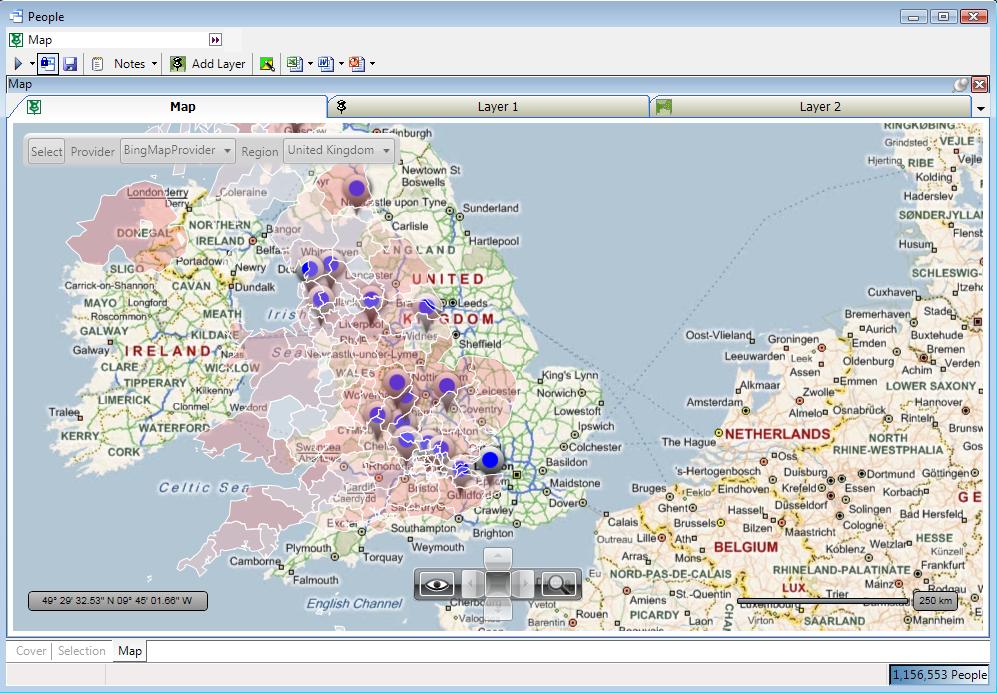Switch to the Layer 2 tab
The image size is (997, 693).
[819, 107]
